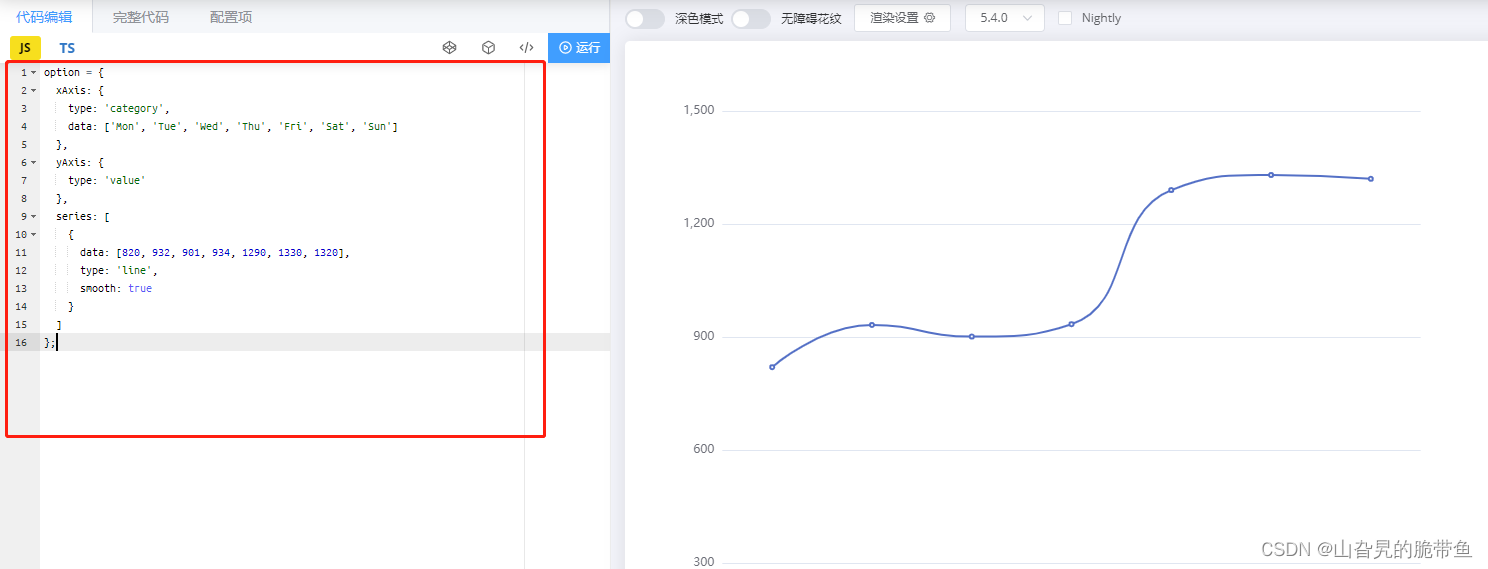Click y-axis label 1,200
Screen dimensions: 1488x569
point(699,223)
